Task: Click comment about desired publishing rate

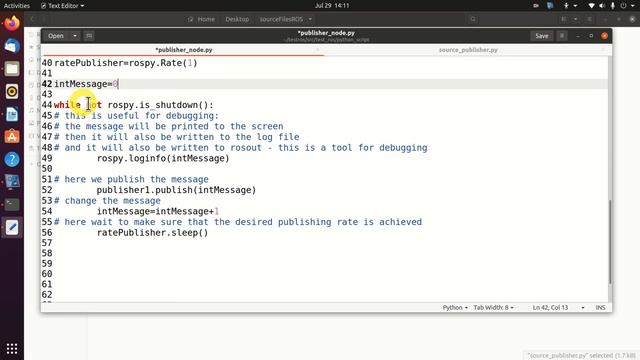Action: [238, 222]
